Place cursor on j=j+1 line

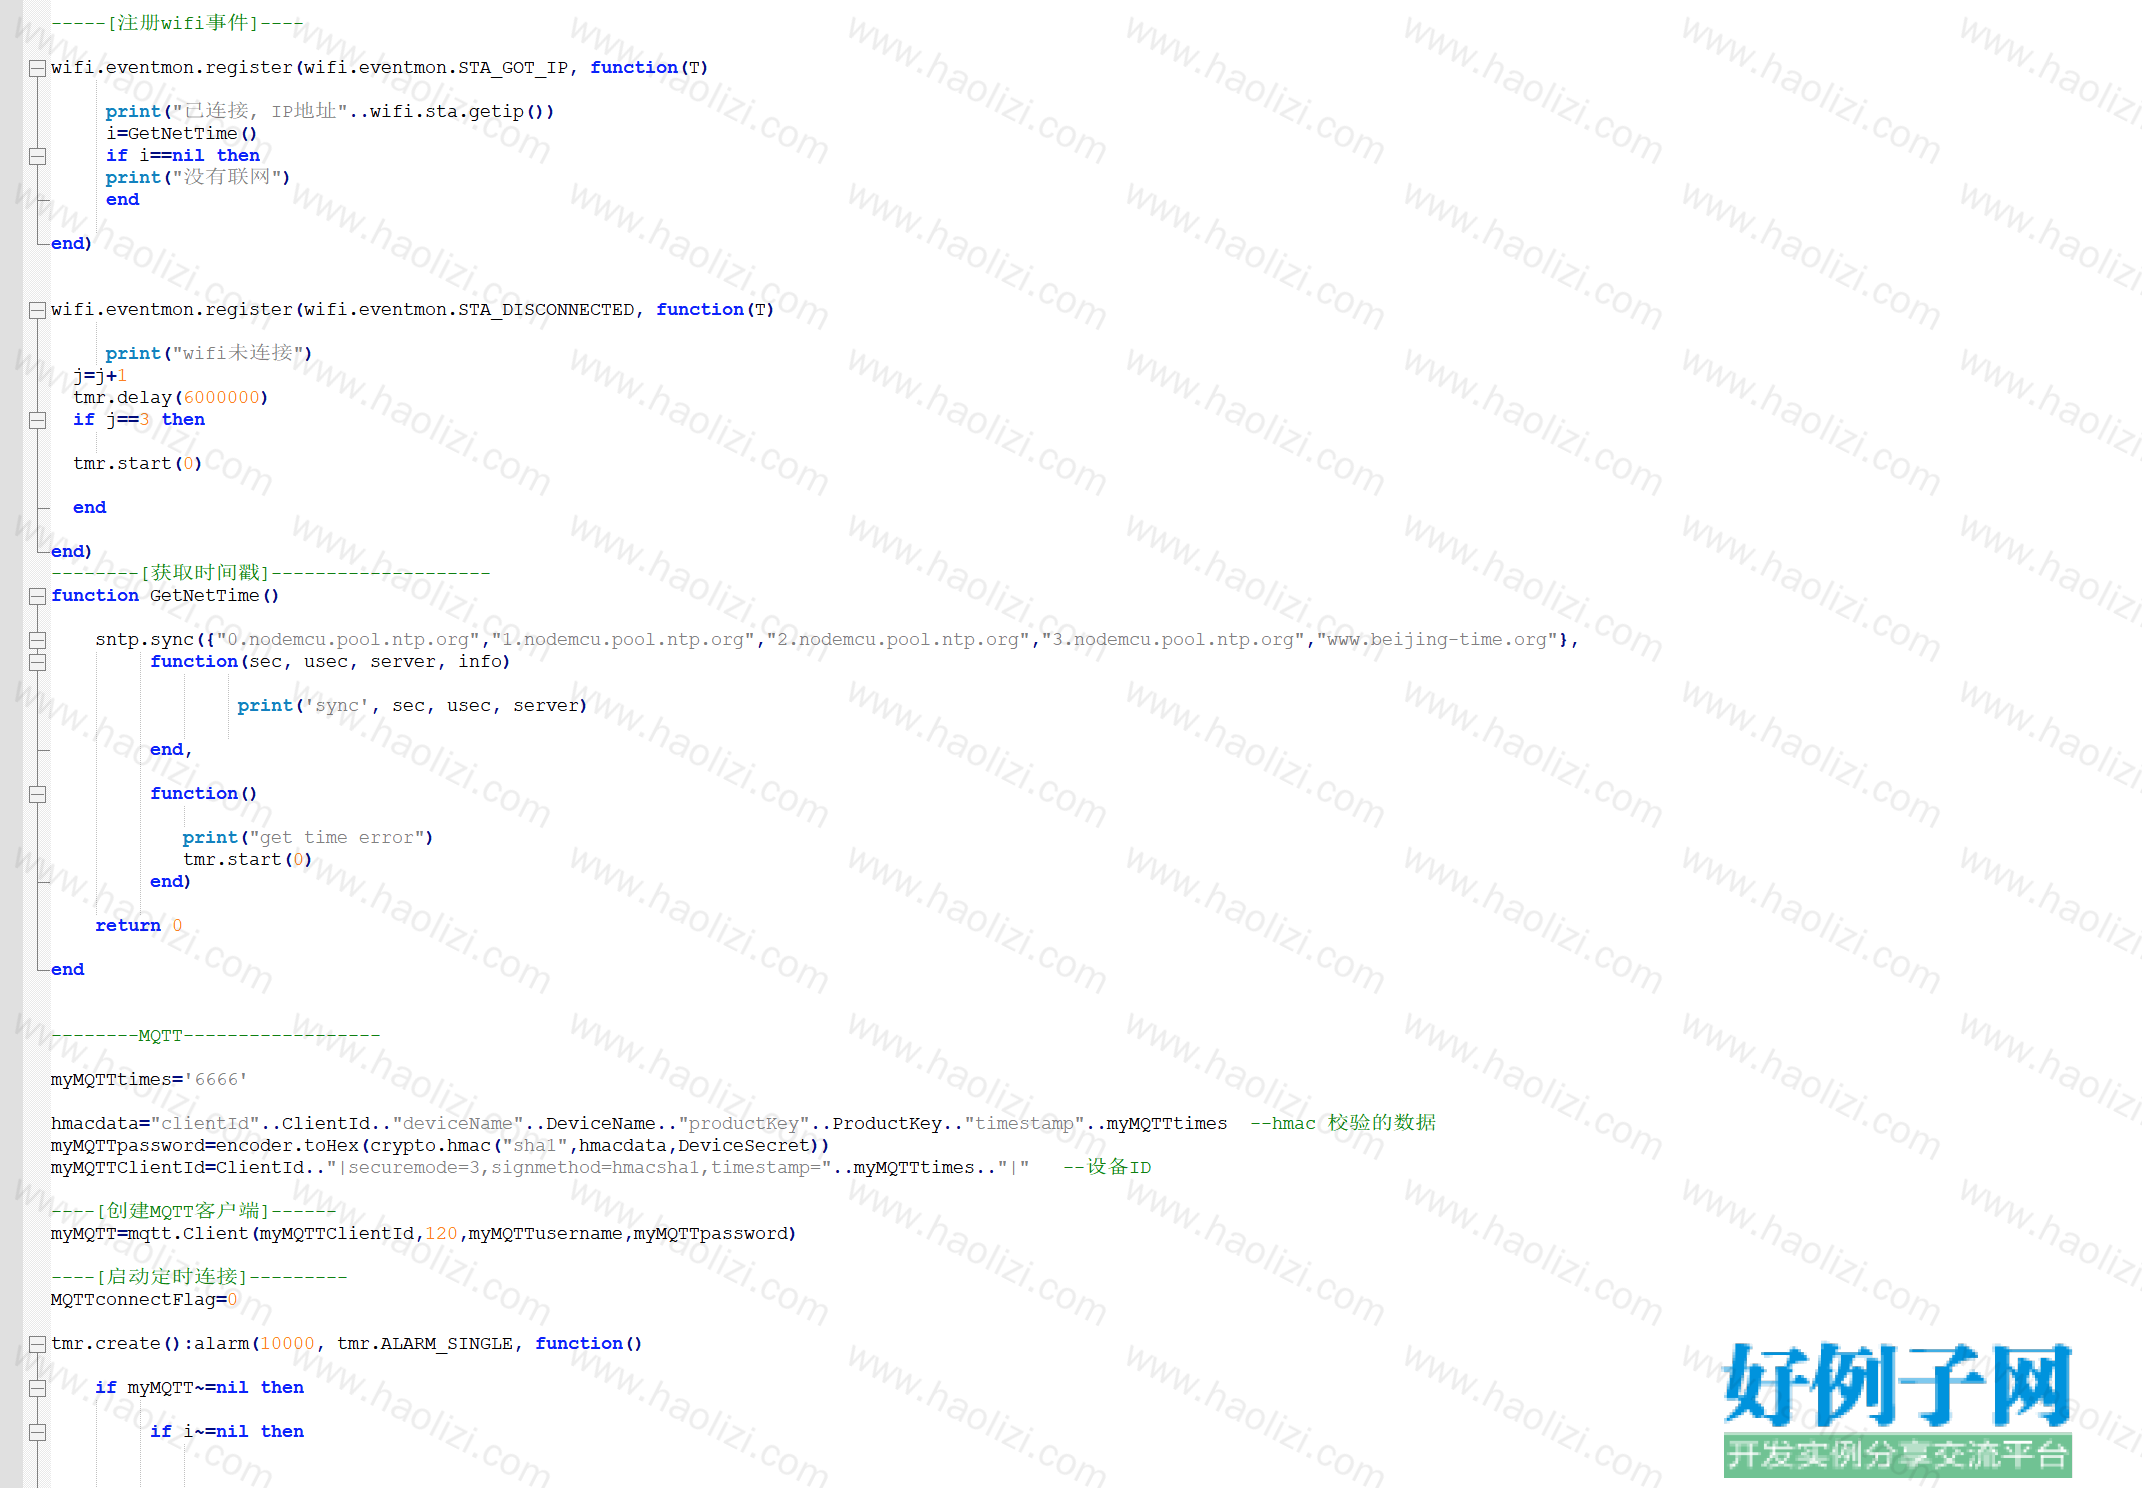(100, 376)
